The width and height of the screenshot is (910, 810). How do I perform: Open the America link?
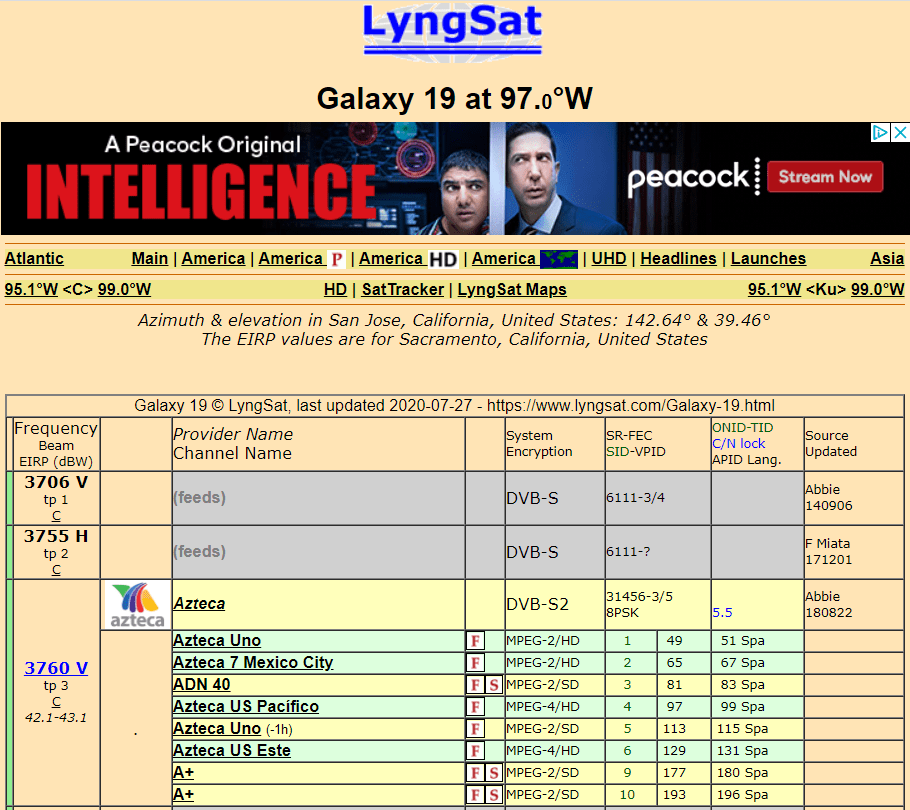tap(214, 259)
